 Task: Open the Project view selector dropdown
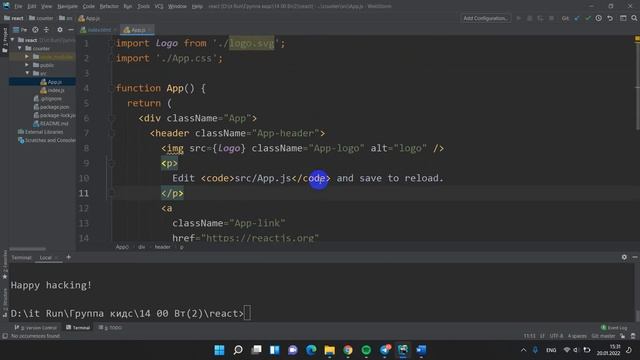(20, 30)
